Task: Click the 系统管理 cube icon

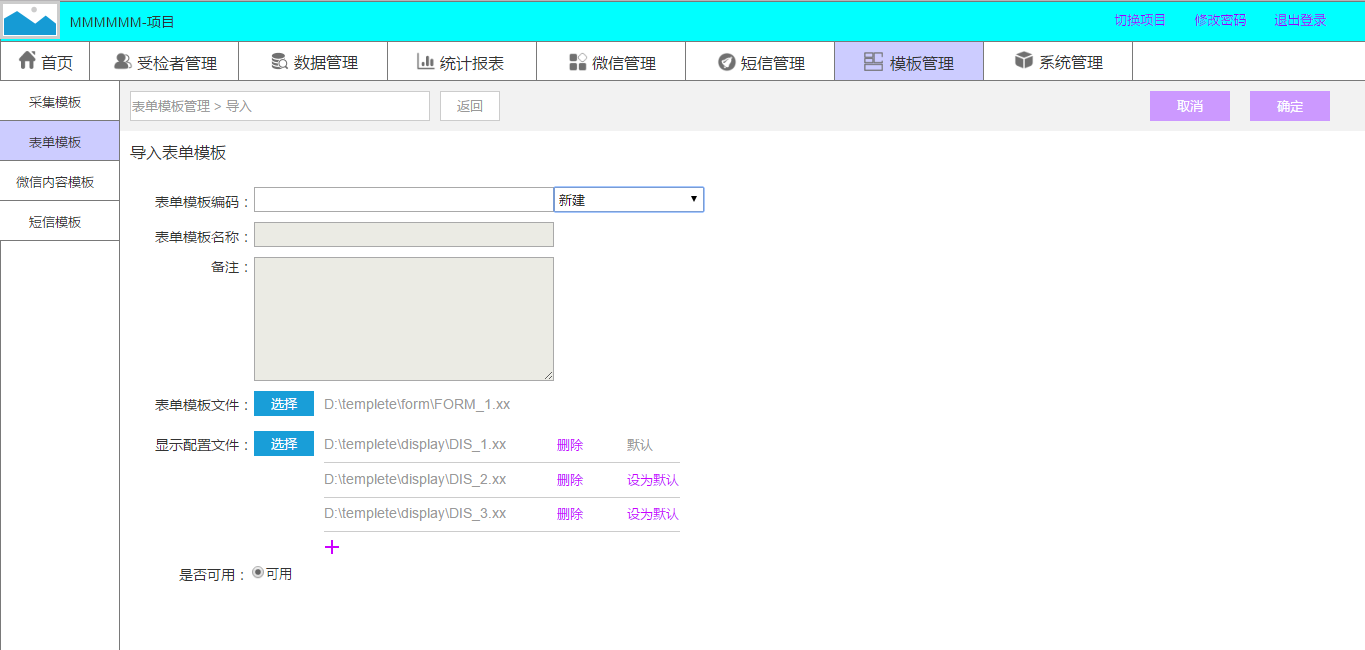Action: (1023, 61)
